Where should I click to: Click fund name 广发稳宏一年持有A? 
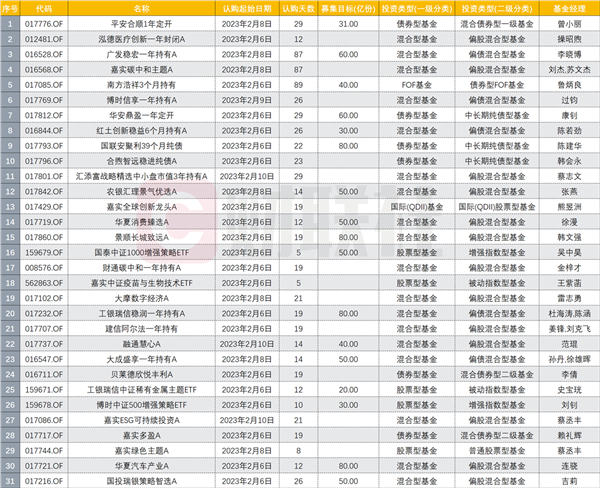(142, 54)
